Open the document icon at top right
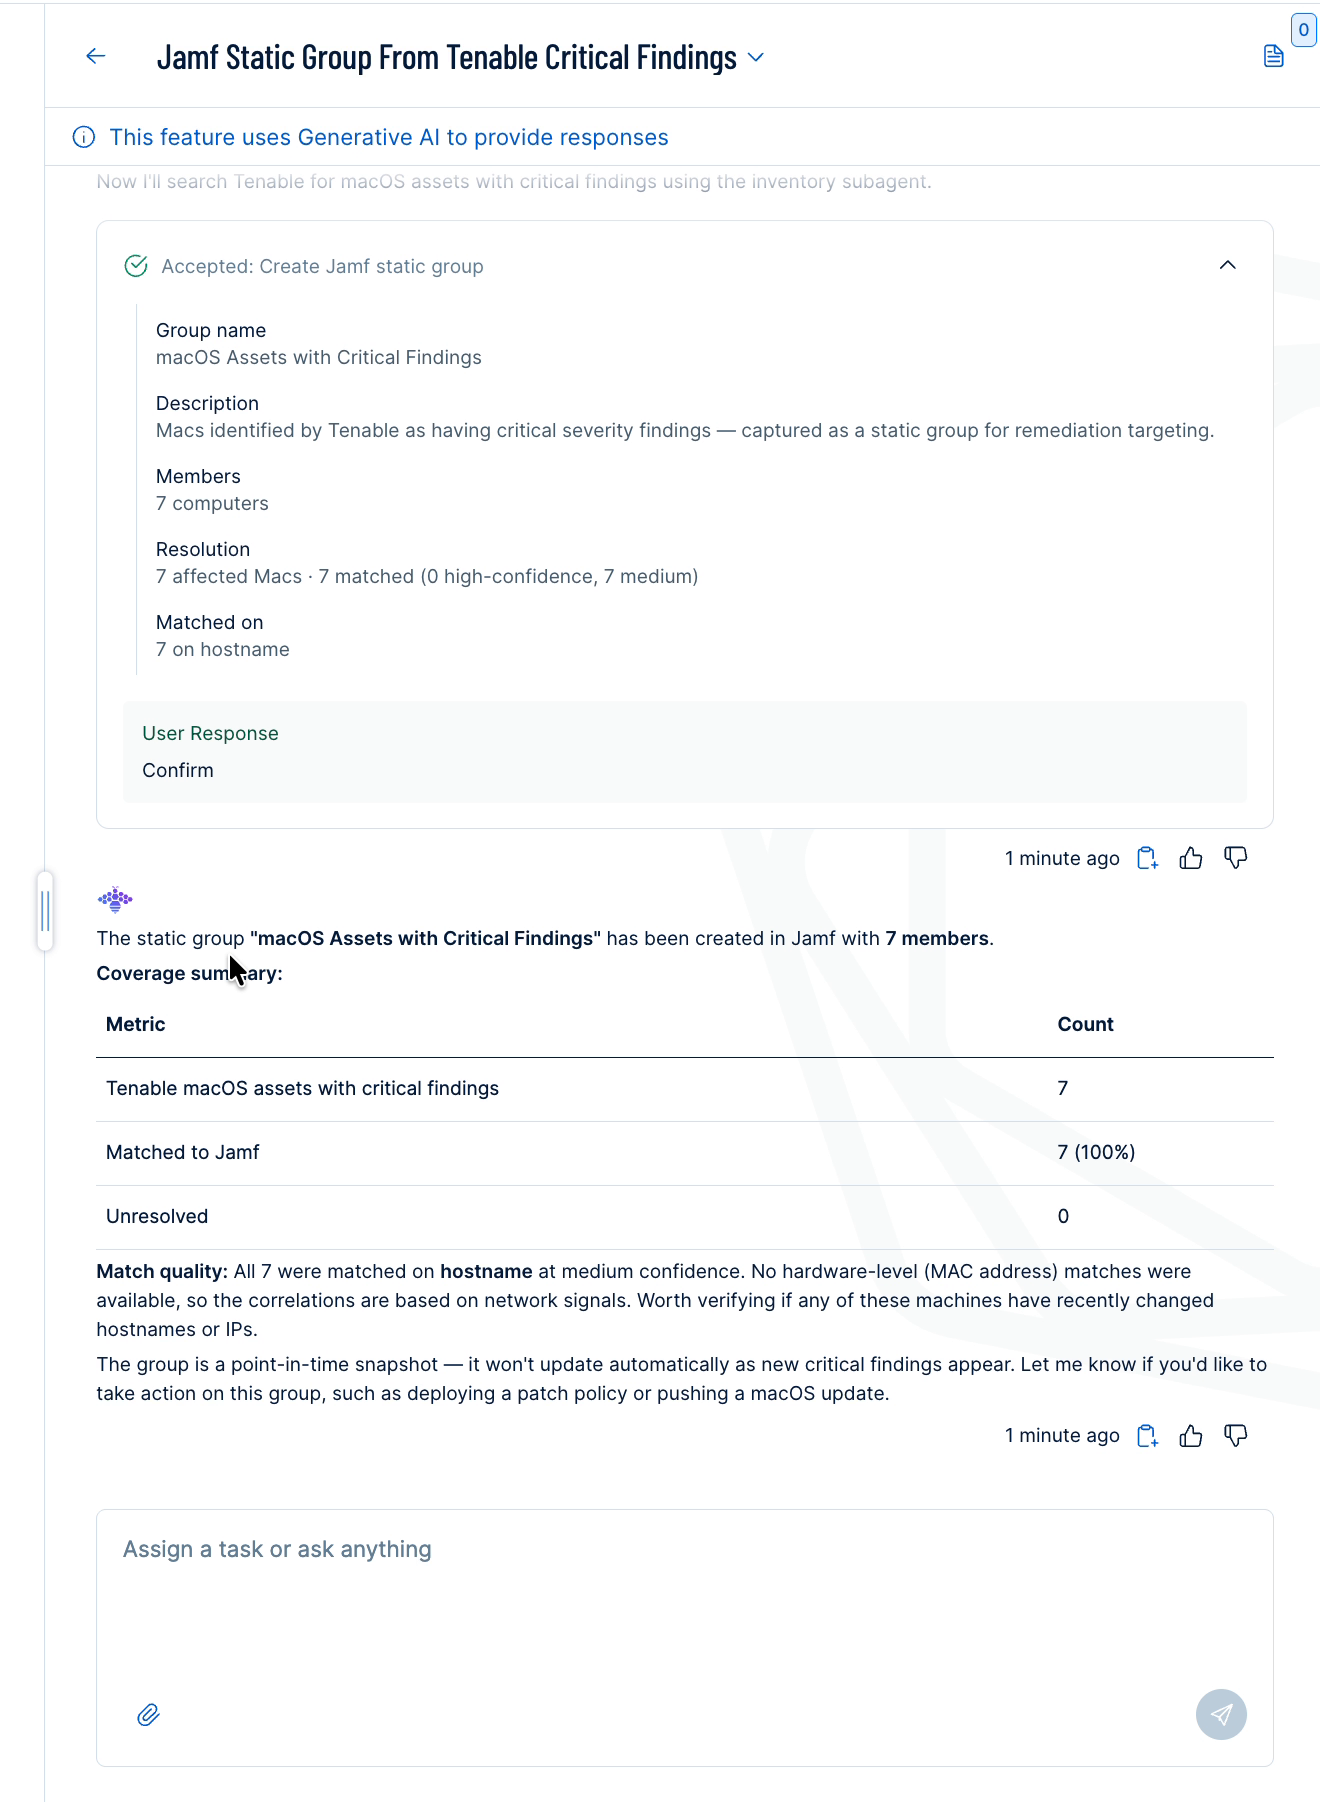Viewport: 1320px width, 1802px height. point(1273,56)
